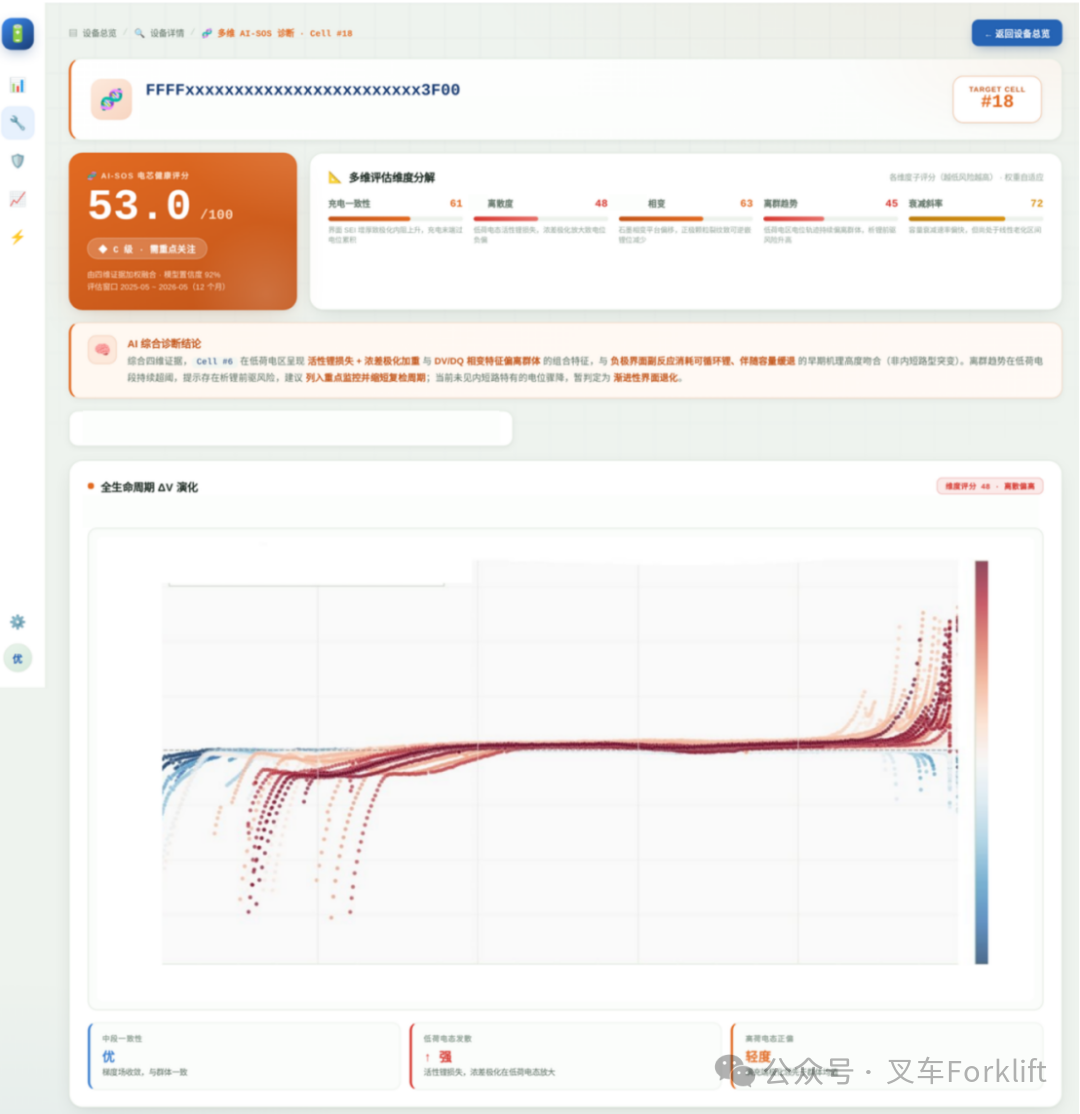Image resolution: width=1080 pixels, height=1114 pixels.
Task: Select the wrench diagnostics sidebar icon
Action: (18, 123)
